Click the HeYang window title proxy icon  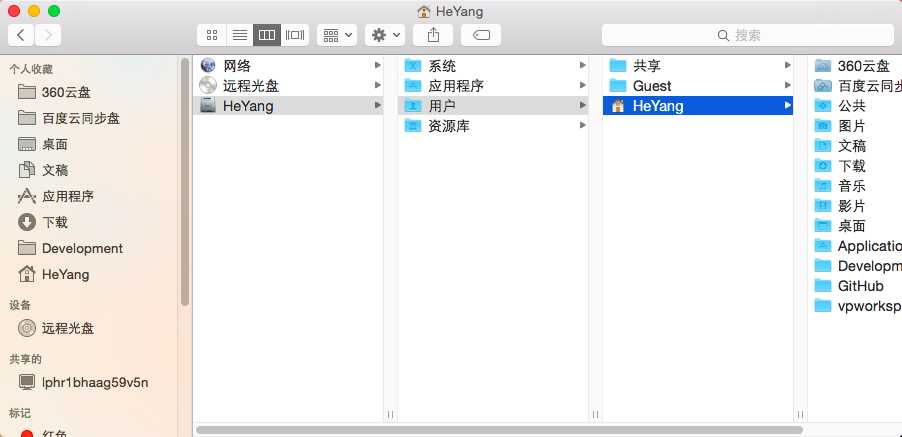click(x=423, y=12)
